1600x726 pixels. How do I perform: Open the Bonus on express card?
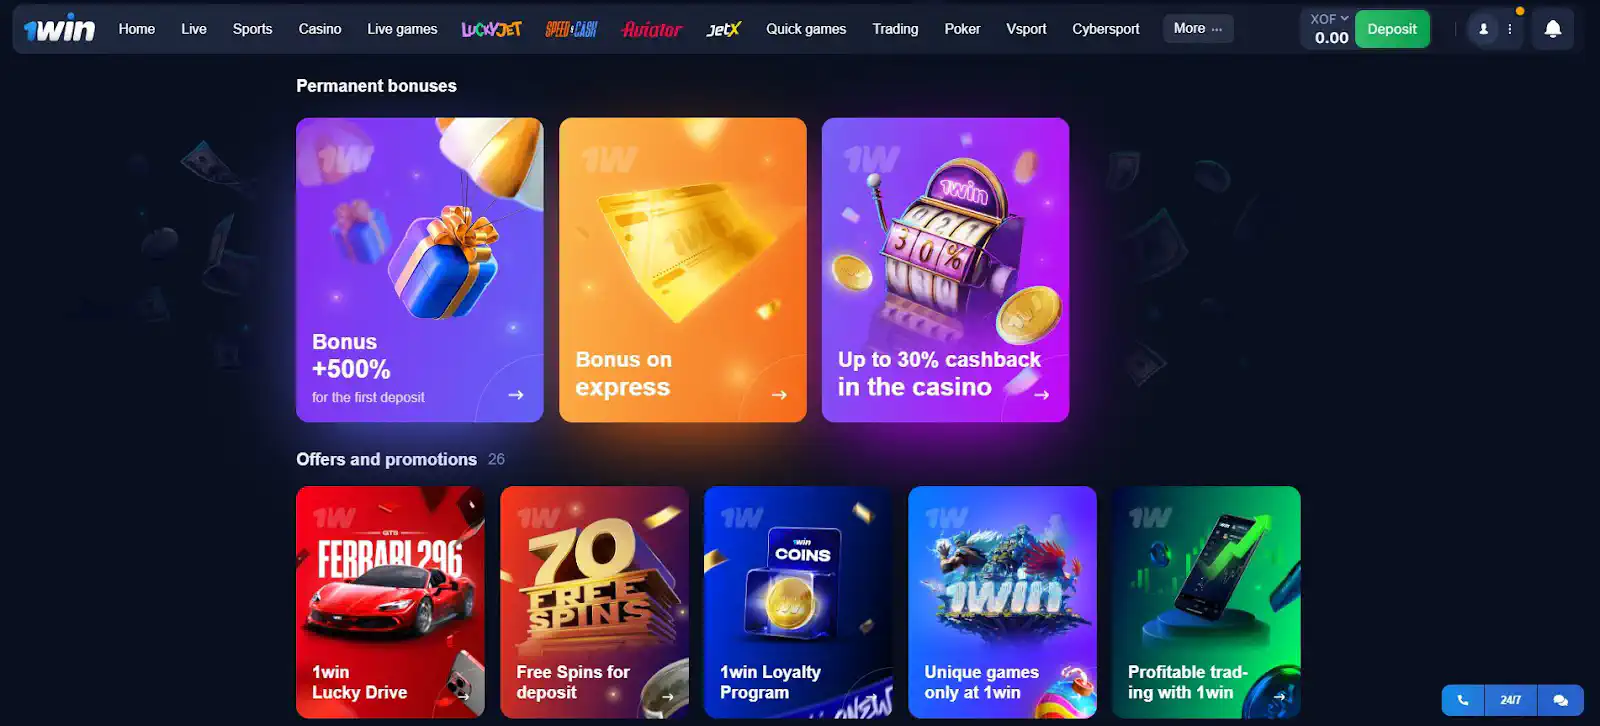[683, 270]
